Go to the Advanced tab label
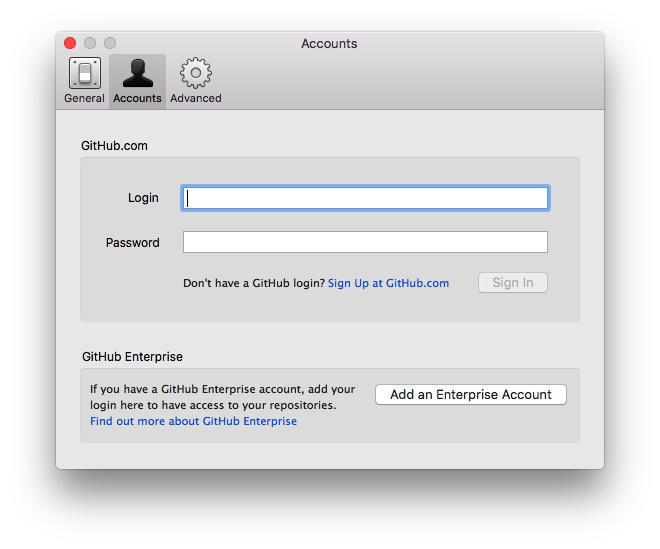The width and height of the screenshot is (660, 549). 195,99
